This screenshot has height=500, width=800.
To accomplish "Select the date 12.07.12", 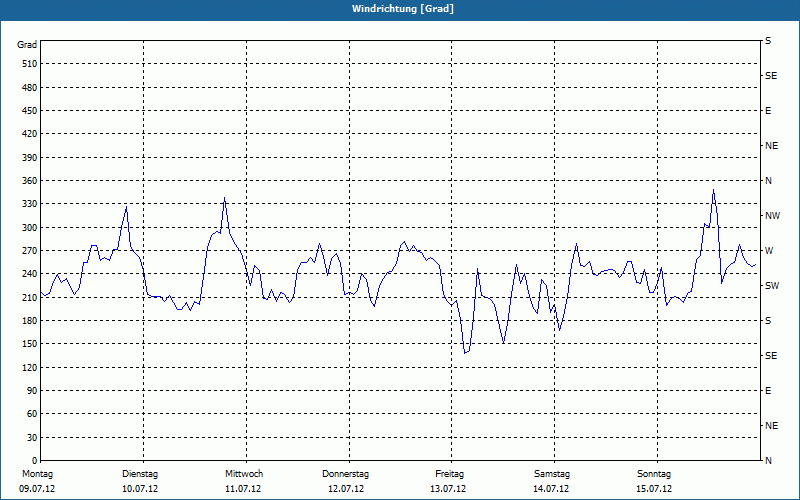I will (x=346, y=489).
